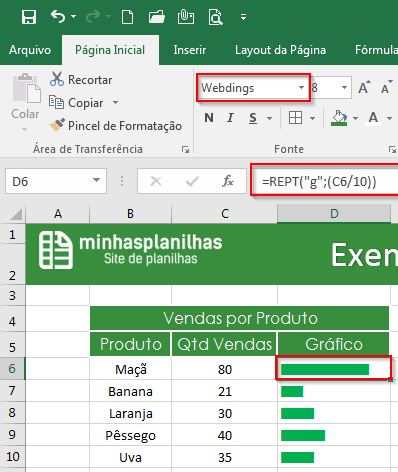
Task: Expand the Colar options arrow
Action: (25, 129)
